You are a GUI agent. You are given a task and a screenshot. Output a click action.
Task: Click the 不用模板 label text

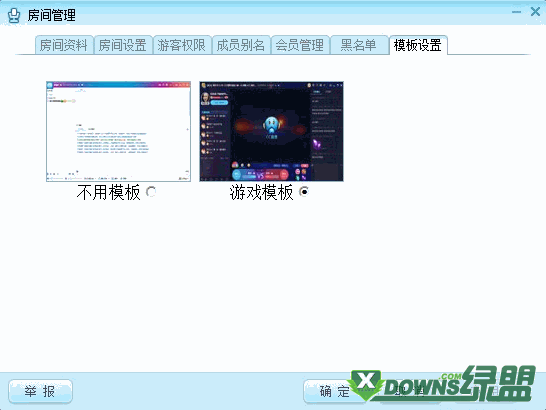pyautogui.click(x=109, y=192)
